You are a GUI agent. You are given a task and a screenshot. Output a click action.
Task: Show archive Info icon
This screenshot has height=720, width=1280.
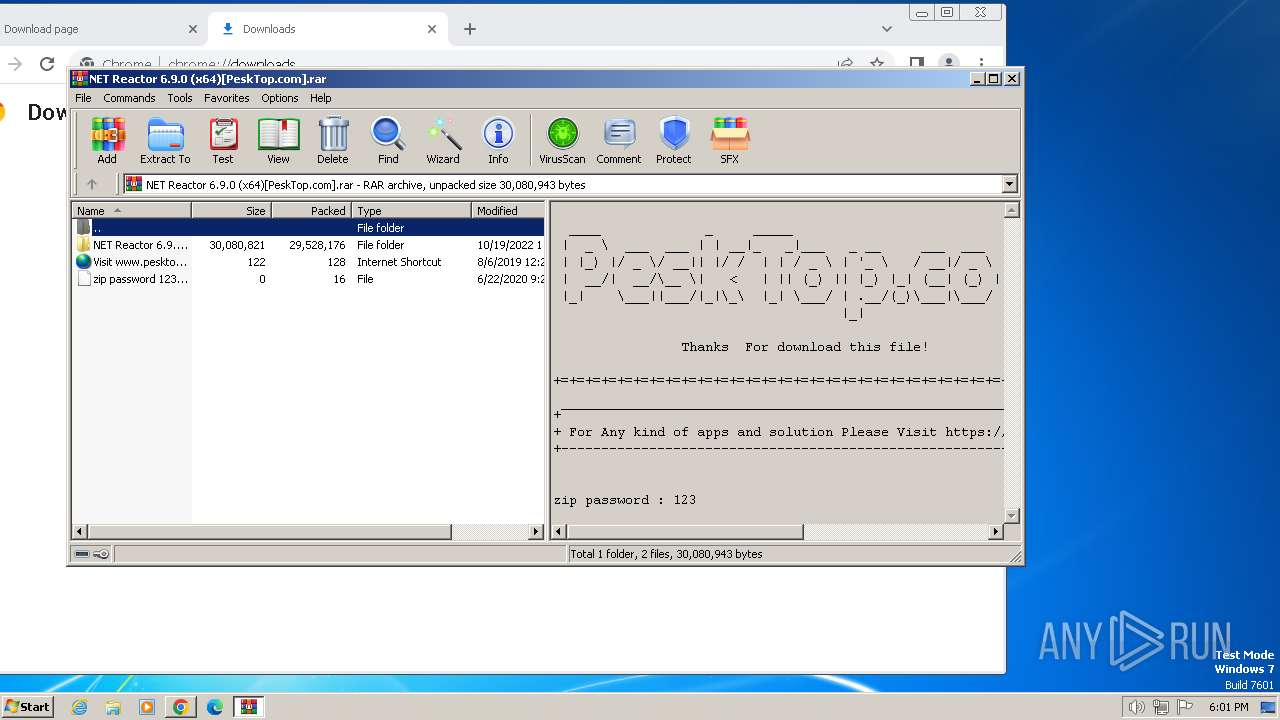pos(498,140)
